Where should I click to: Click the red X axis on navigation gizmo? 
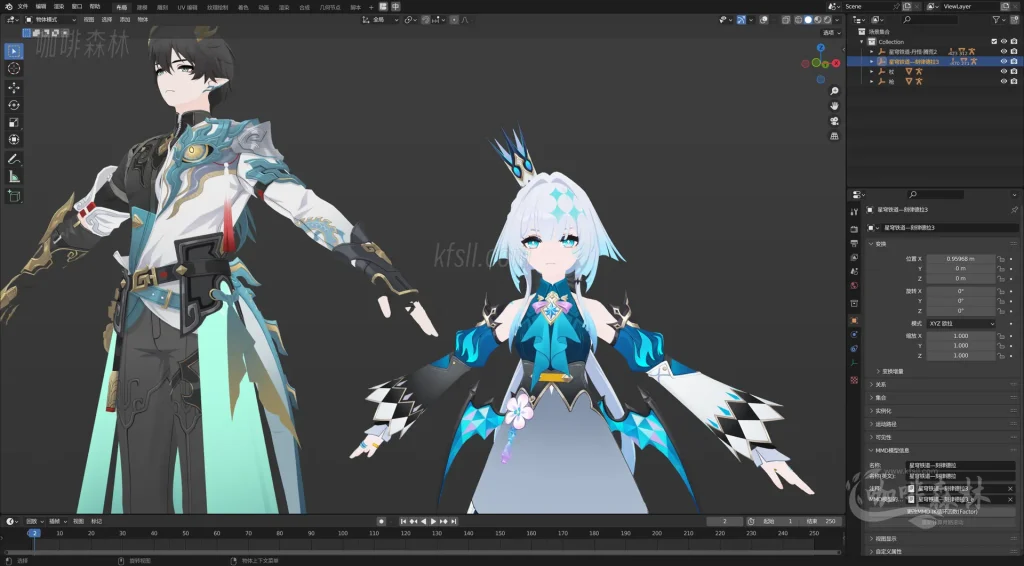point(837,63)
